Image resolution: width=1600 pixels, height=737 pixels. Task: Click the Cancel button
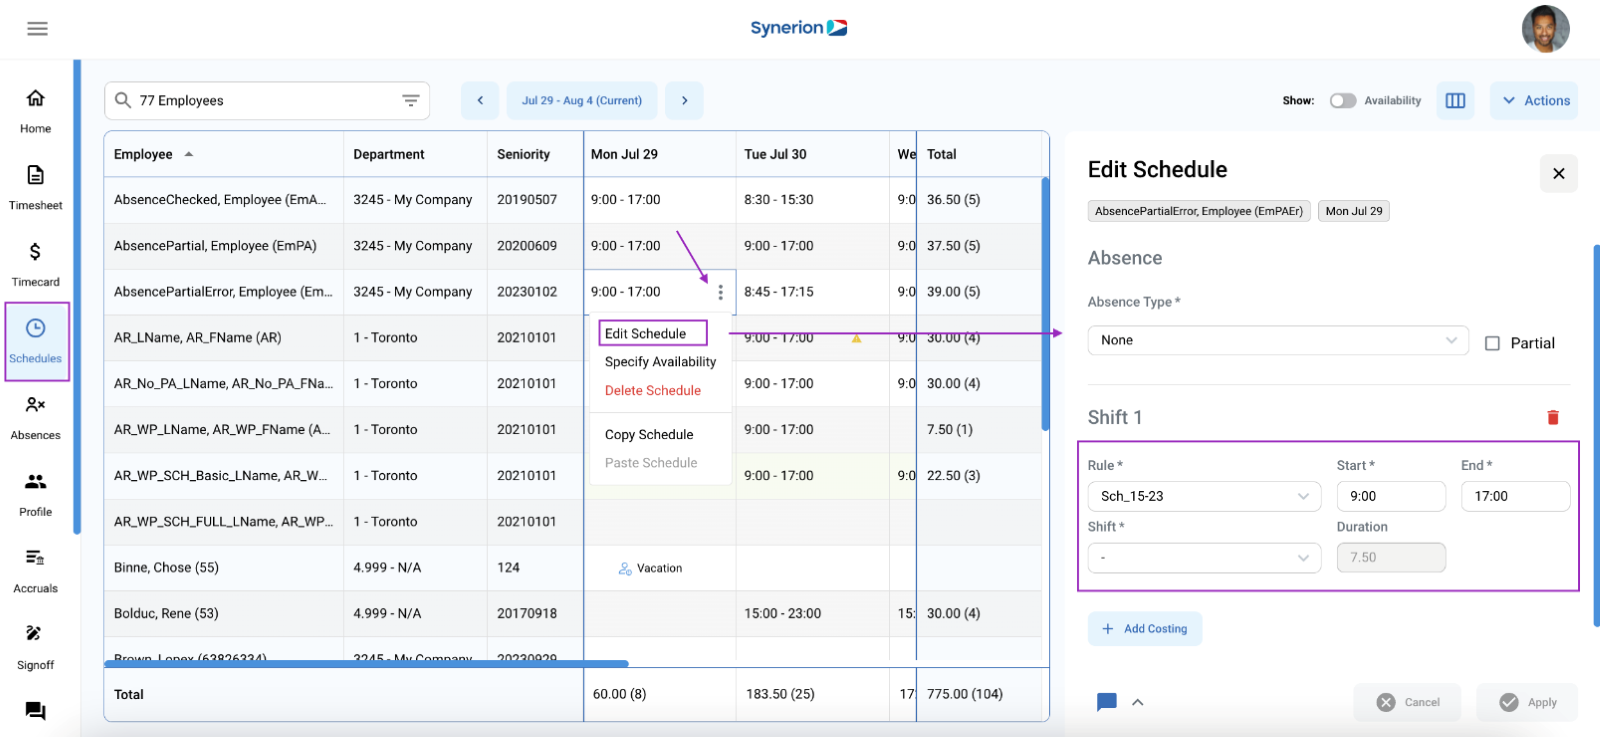pyautogui.click(x=1407, y=702)
